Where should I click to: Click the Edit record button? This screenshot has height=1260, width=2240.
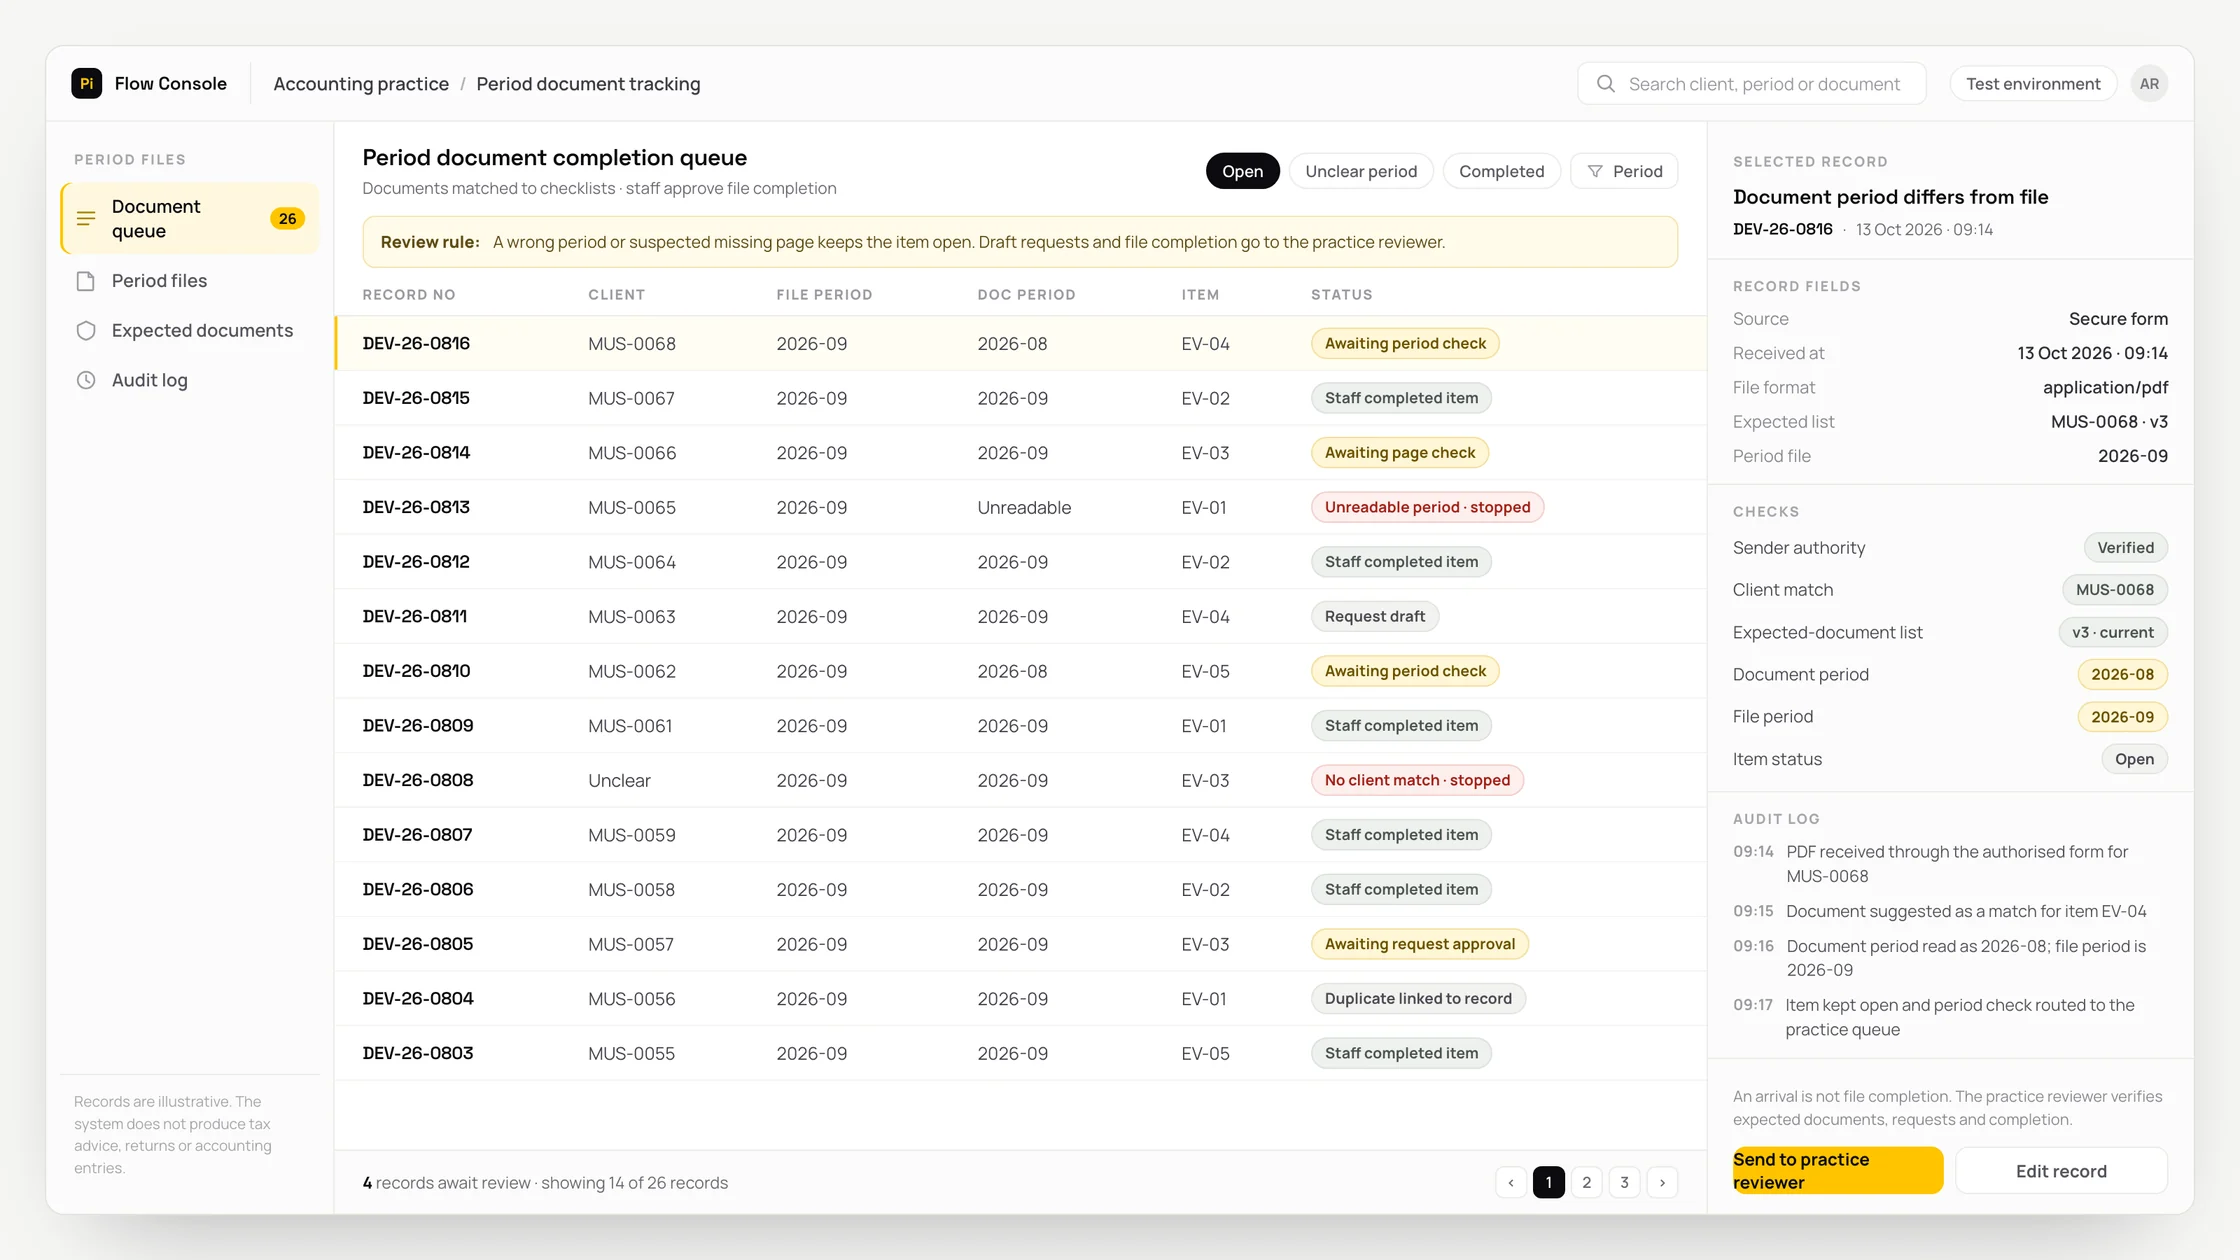pos(2061,1170)
